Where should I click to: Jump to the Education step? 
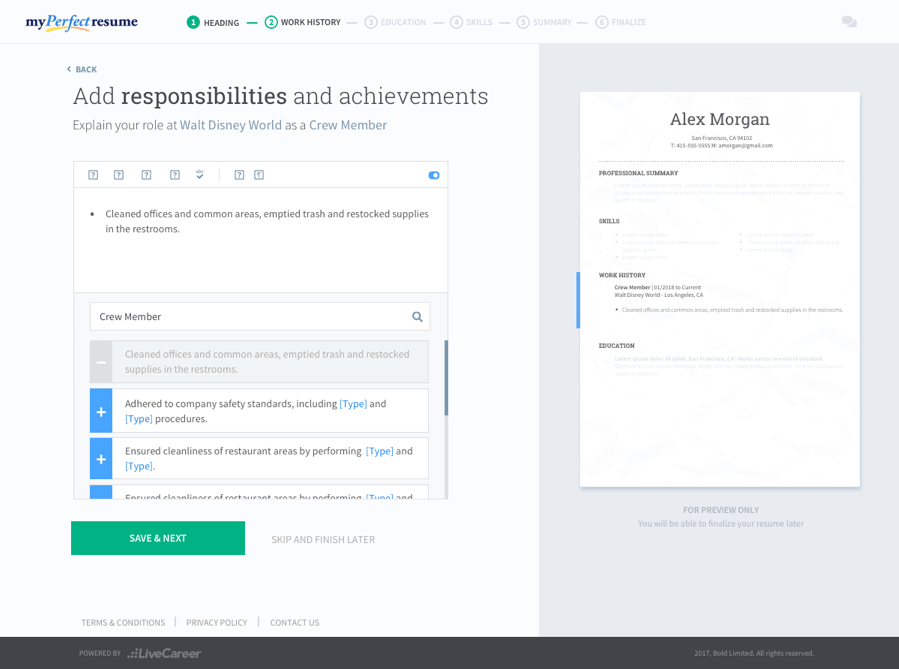point(403,22)
